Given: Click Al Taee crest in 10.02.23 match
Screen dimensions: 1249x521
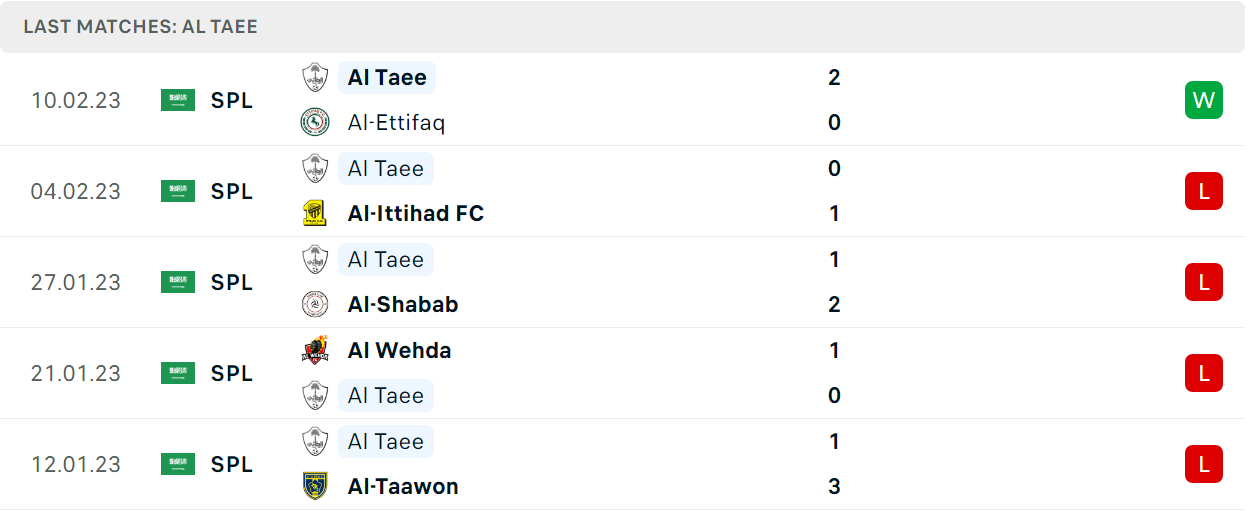Looking at the screenshot, I should coord(315,77).
